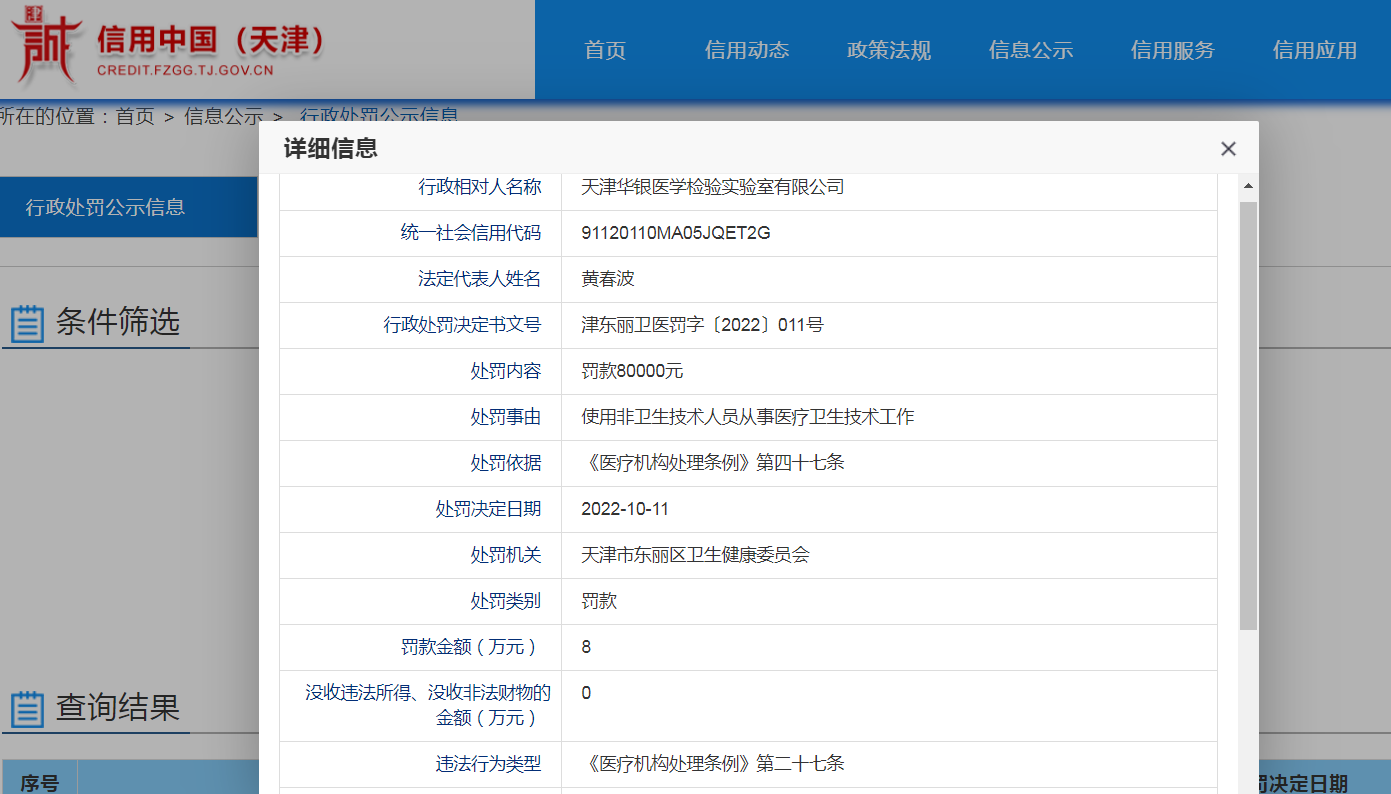Click penalty content 罚款80000元
The image size is (1391, 794).
tap(632, 371)
